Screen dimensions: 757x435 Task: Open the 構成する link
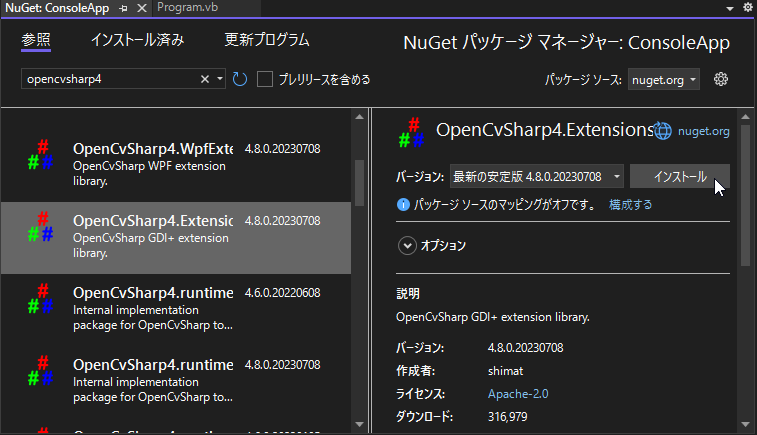[x=631, y=205]
